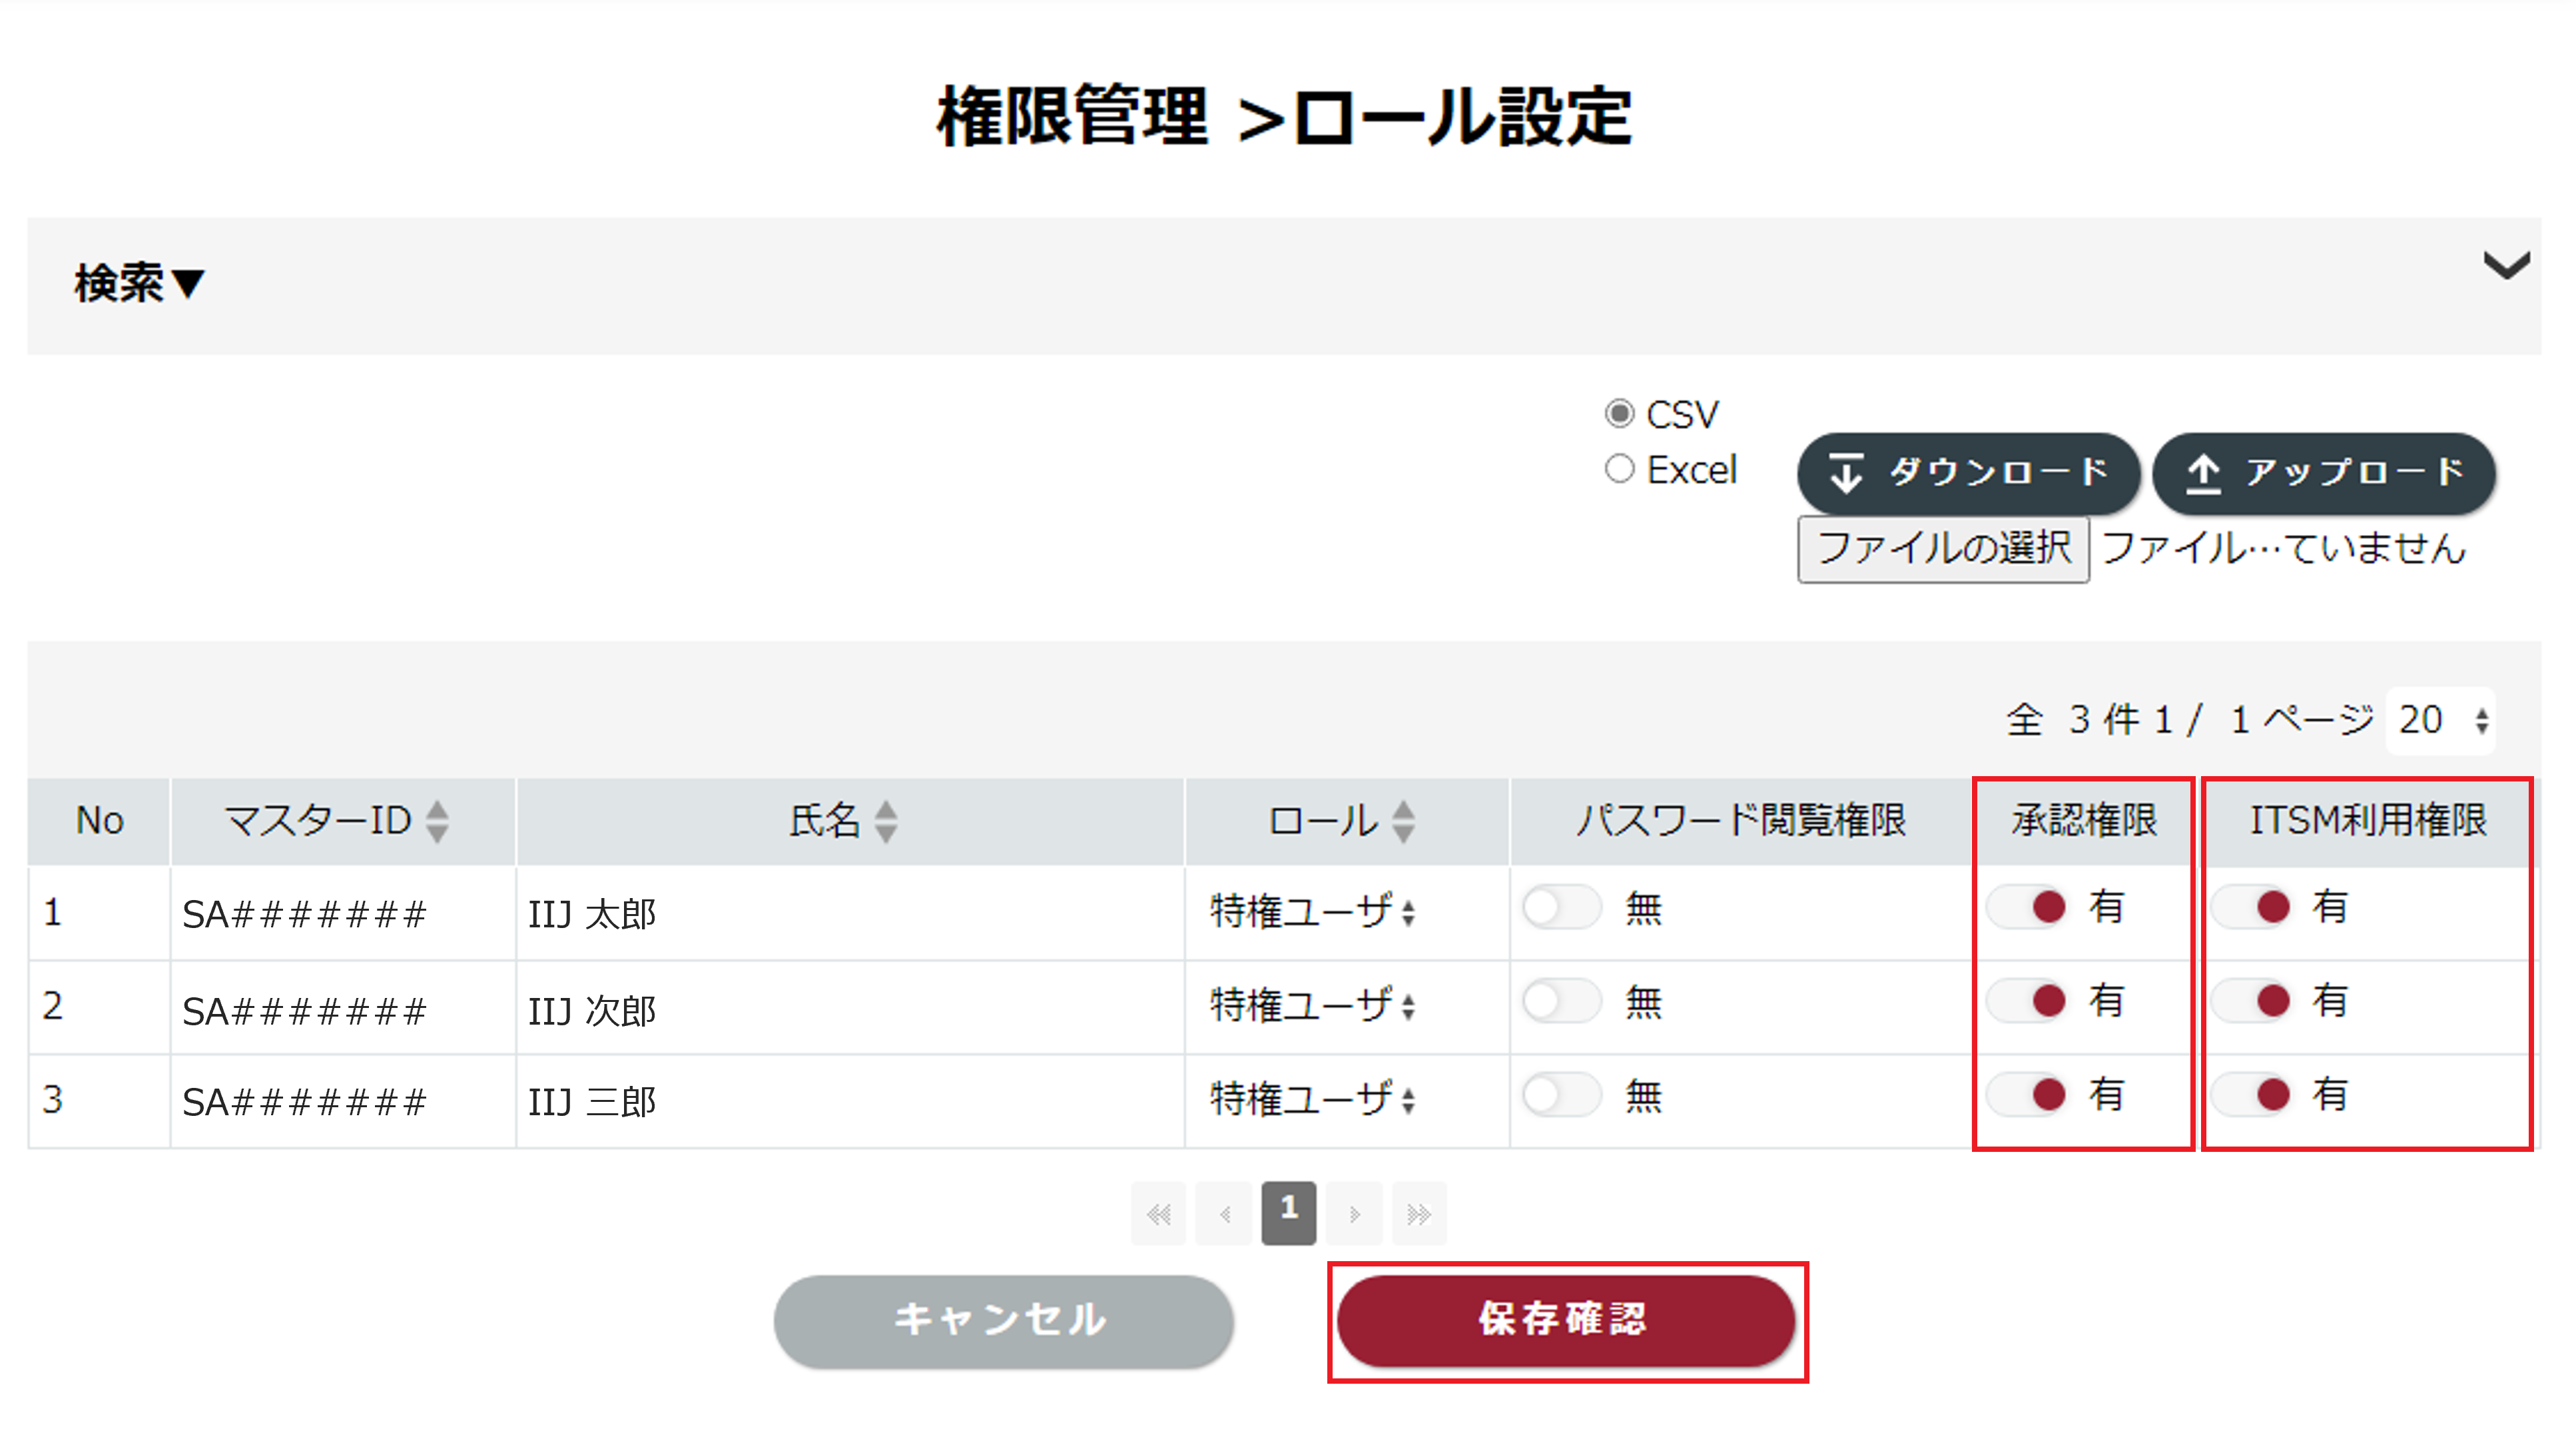Go to last page pagination icon
This screenshot has height=1447, width=2576.
point(1419,1214)
